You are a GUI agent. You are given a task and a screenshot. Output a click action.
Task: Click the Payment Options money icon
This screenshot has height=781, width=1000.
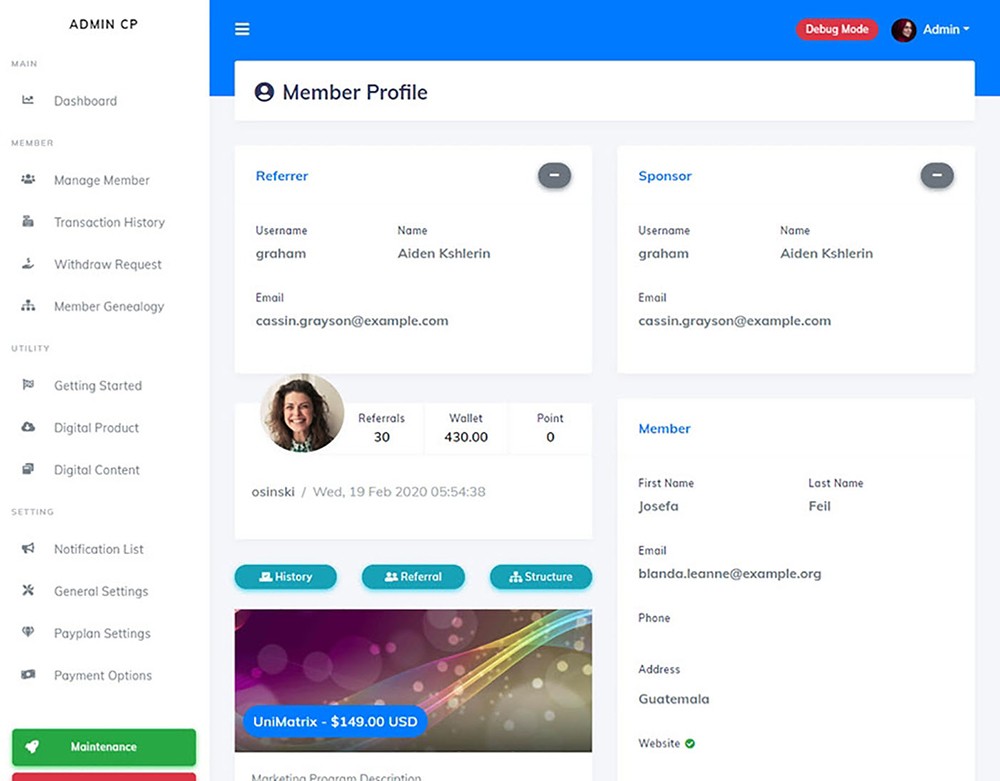28,675
